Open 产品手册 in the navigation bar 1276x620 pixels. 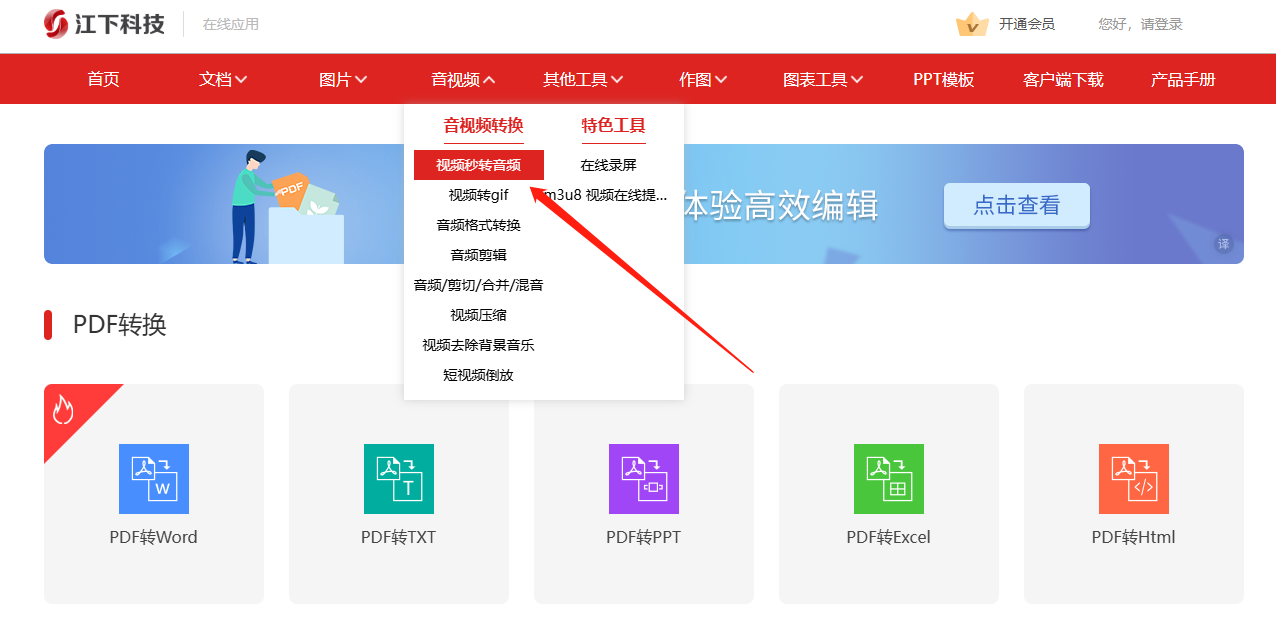pyautogui.click(x=1183, y=80)
